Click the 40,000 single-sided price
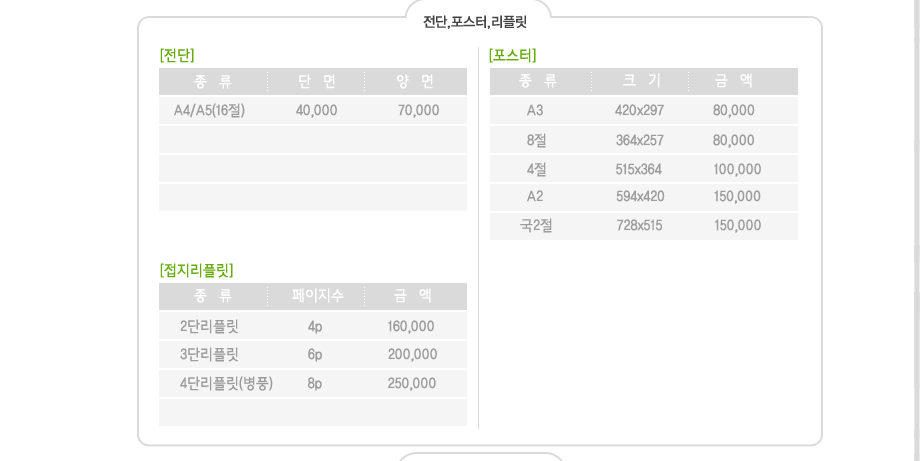This screenshot has width=920, height=461. [316, 110]
